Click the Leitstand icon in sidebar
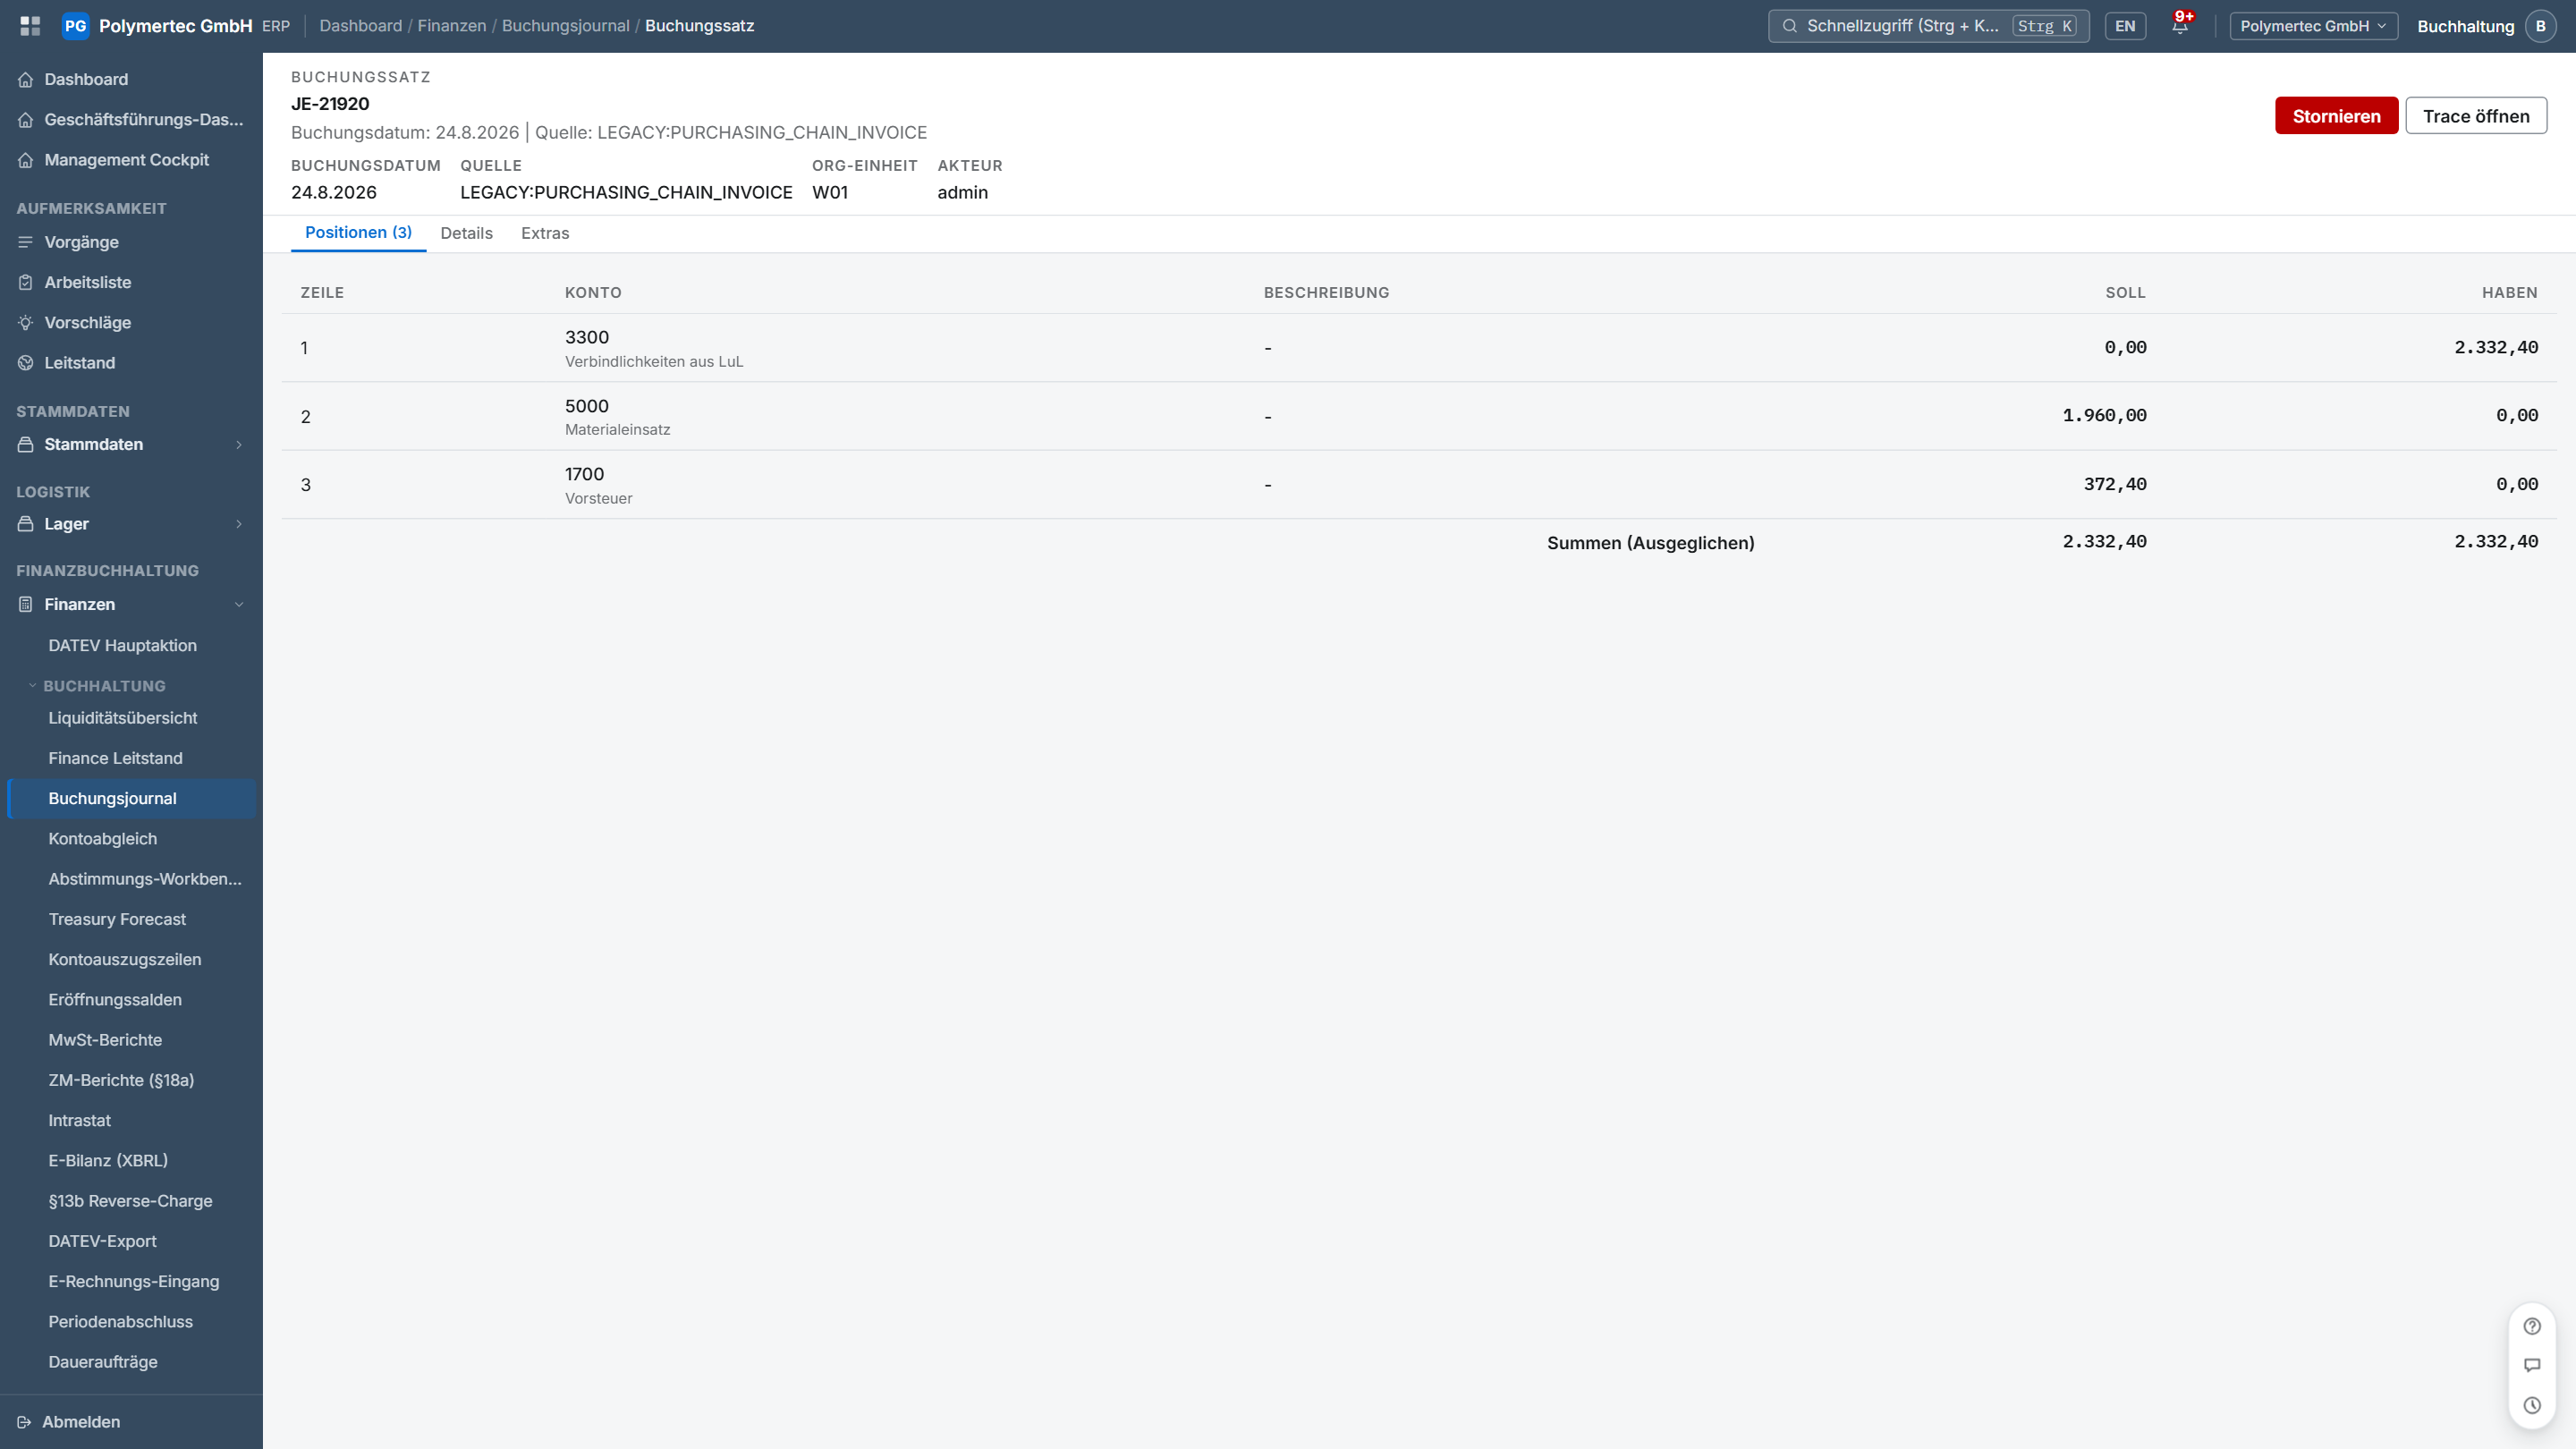This screenshot has height=1449, width=2576. point(26,363)
